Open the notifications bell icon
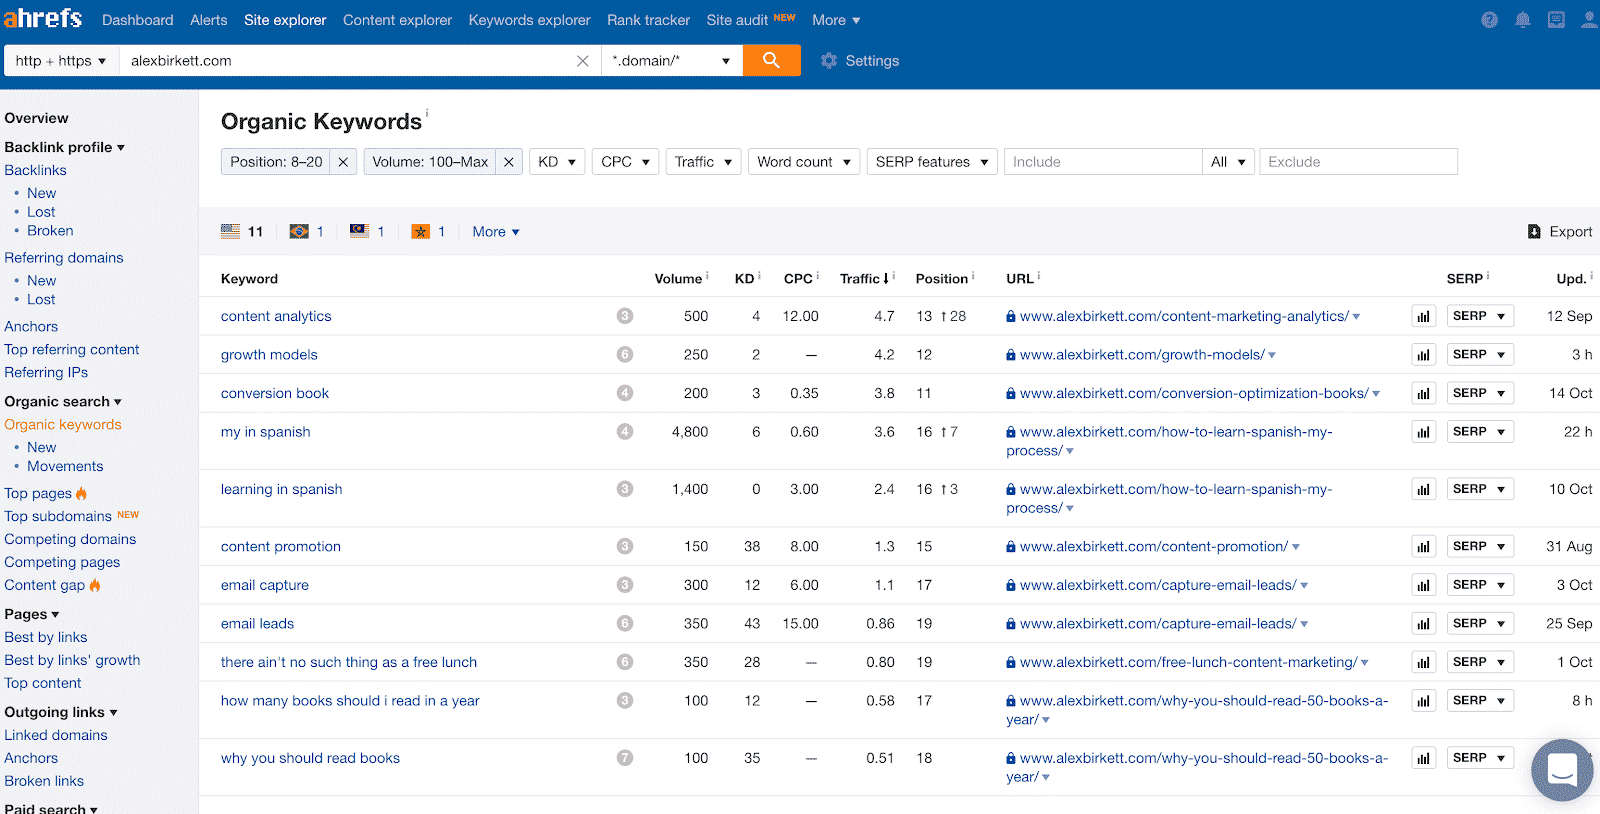The image size is (1600, 814). [1522, 20]
